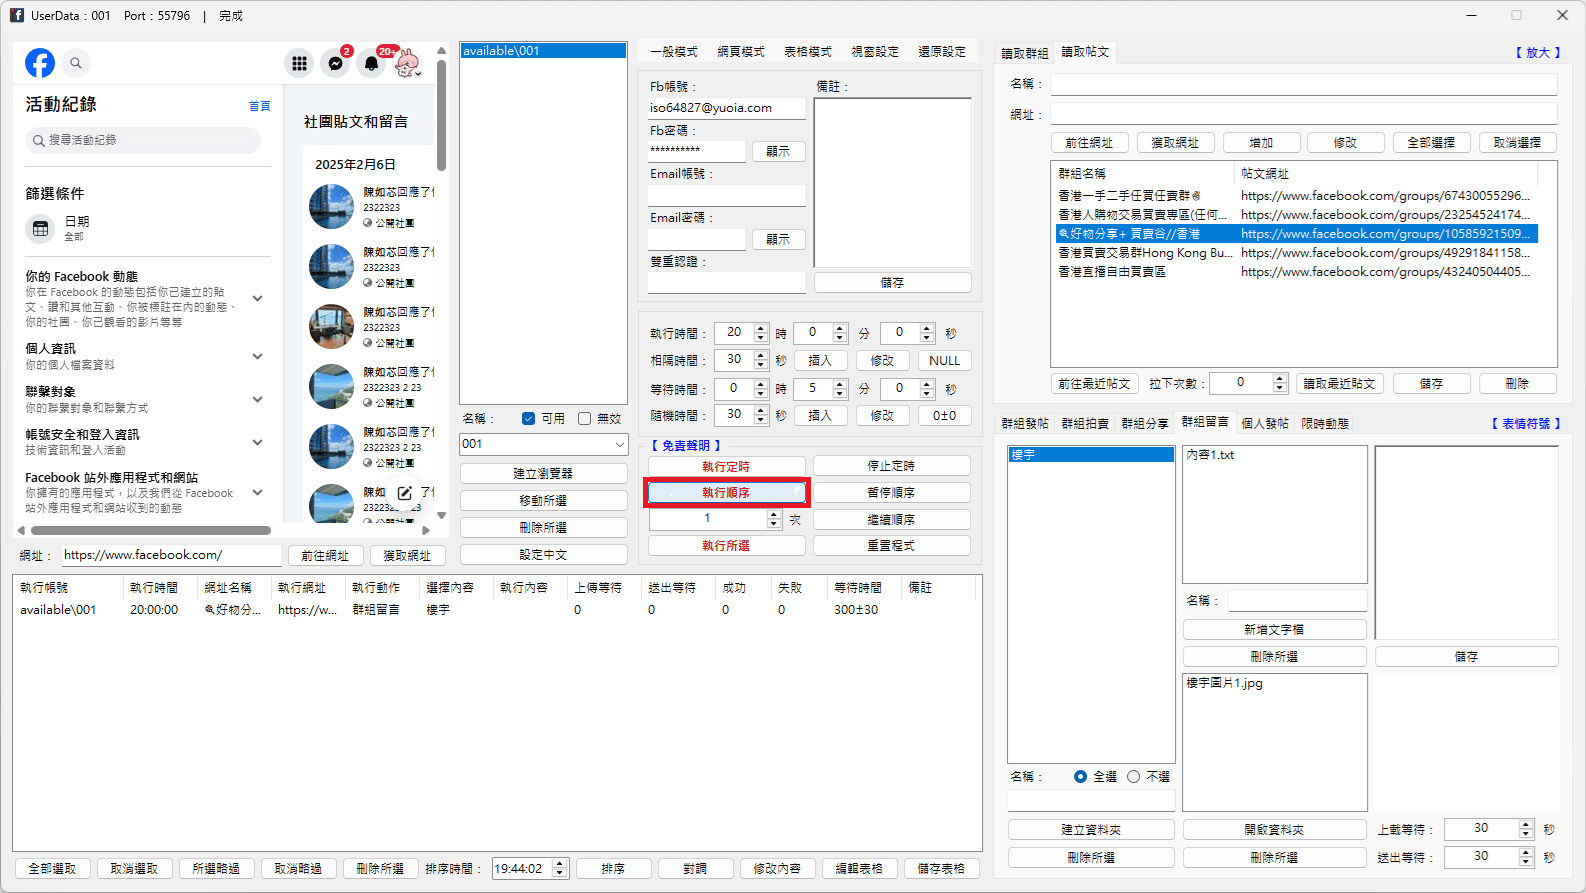The height and width of the screenshot is (893, 1586).
Task: Click the Fb帳號 input field
Action: [726, 108]
